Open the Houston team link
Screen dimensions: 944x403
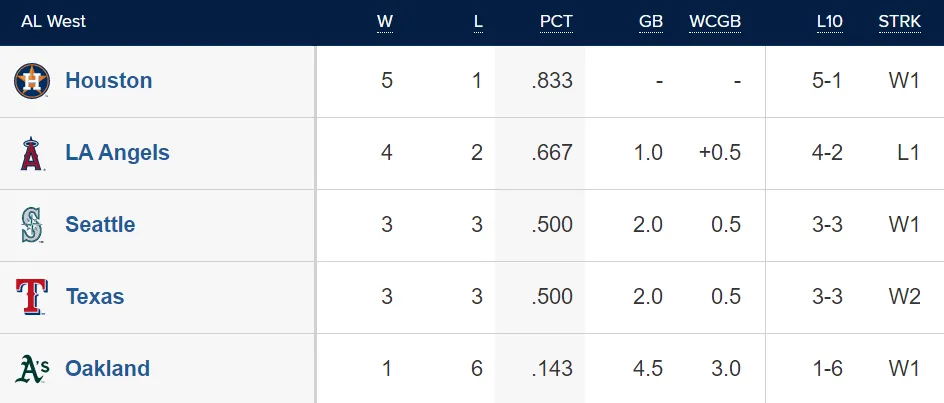coord(108,81)
